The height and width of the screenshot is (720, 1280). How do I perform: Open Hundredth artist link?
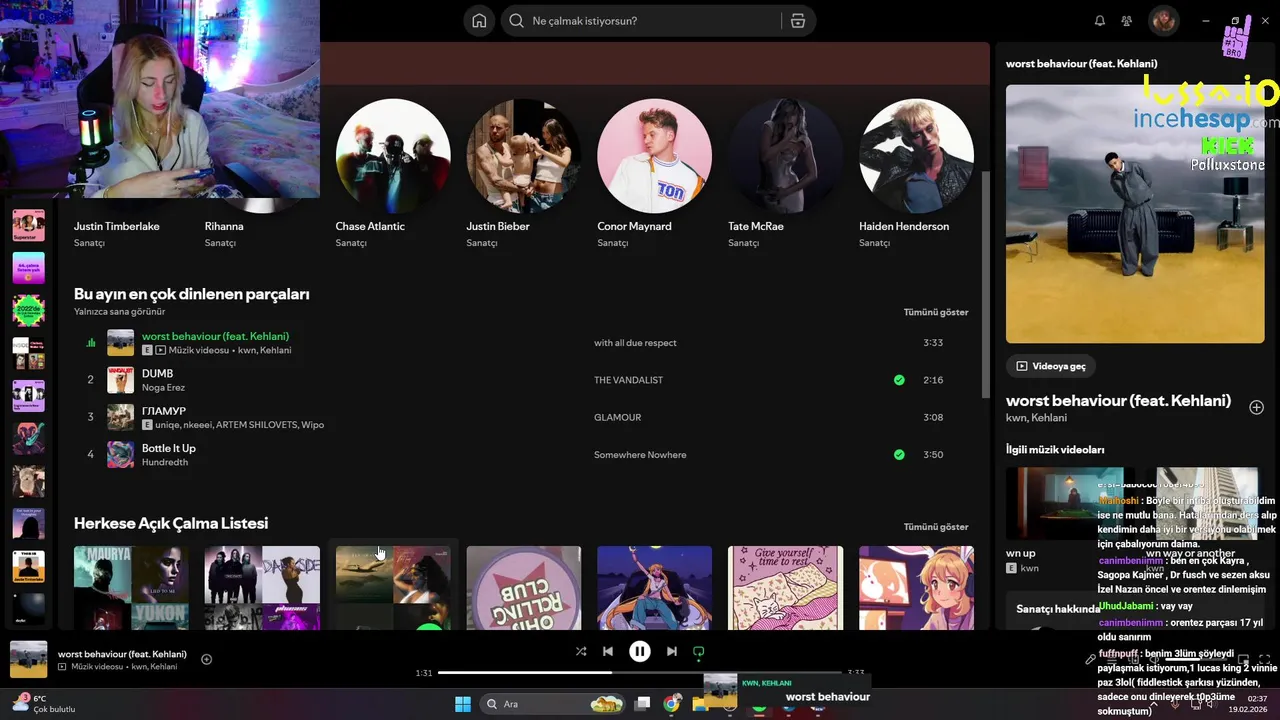coord(165,462)
